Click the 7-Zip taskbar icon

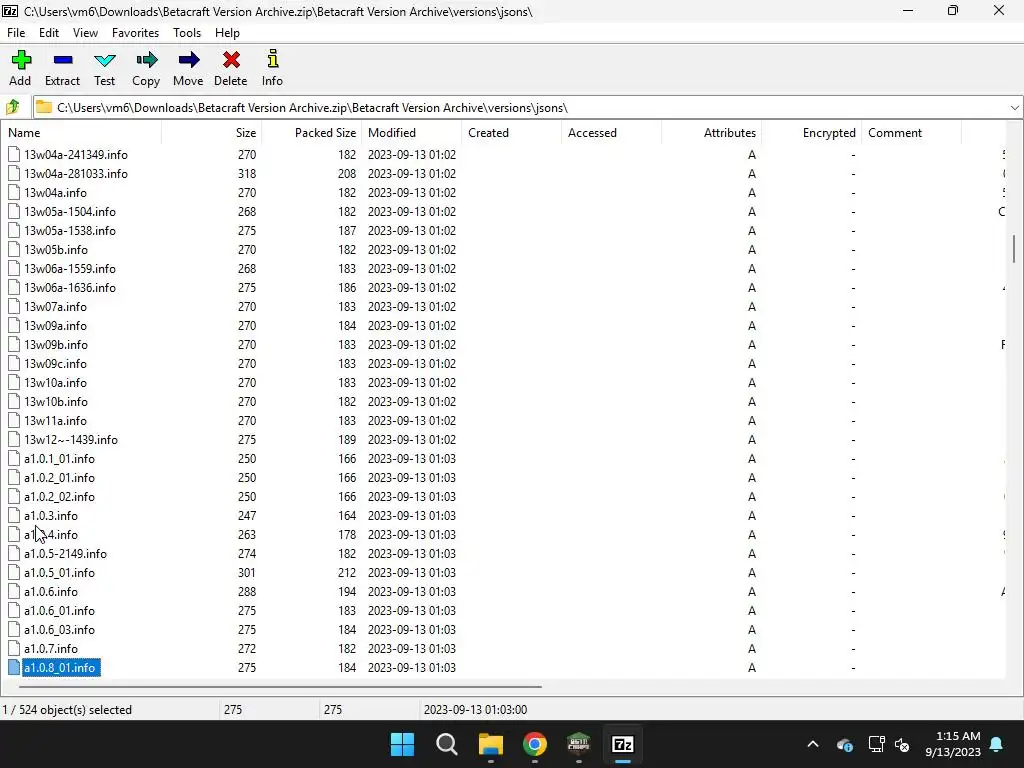coord(623,744)
